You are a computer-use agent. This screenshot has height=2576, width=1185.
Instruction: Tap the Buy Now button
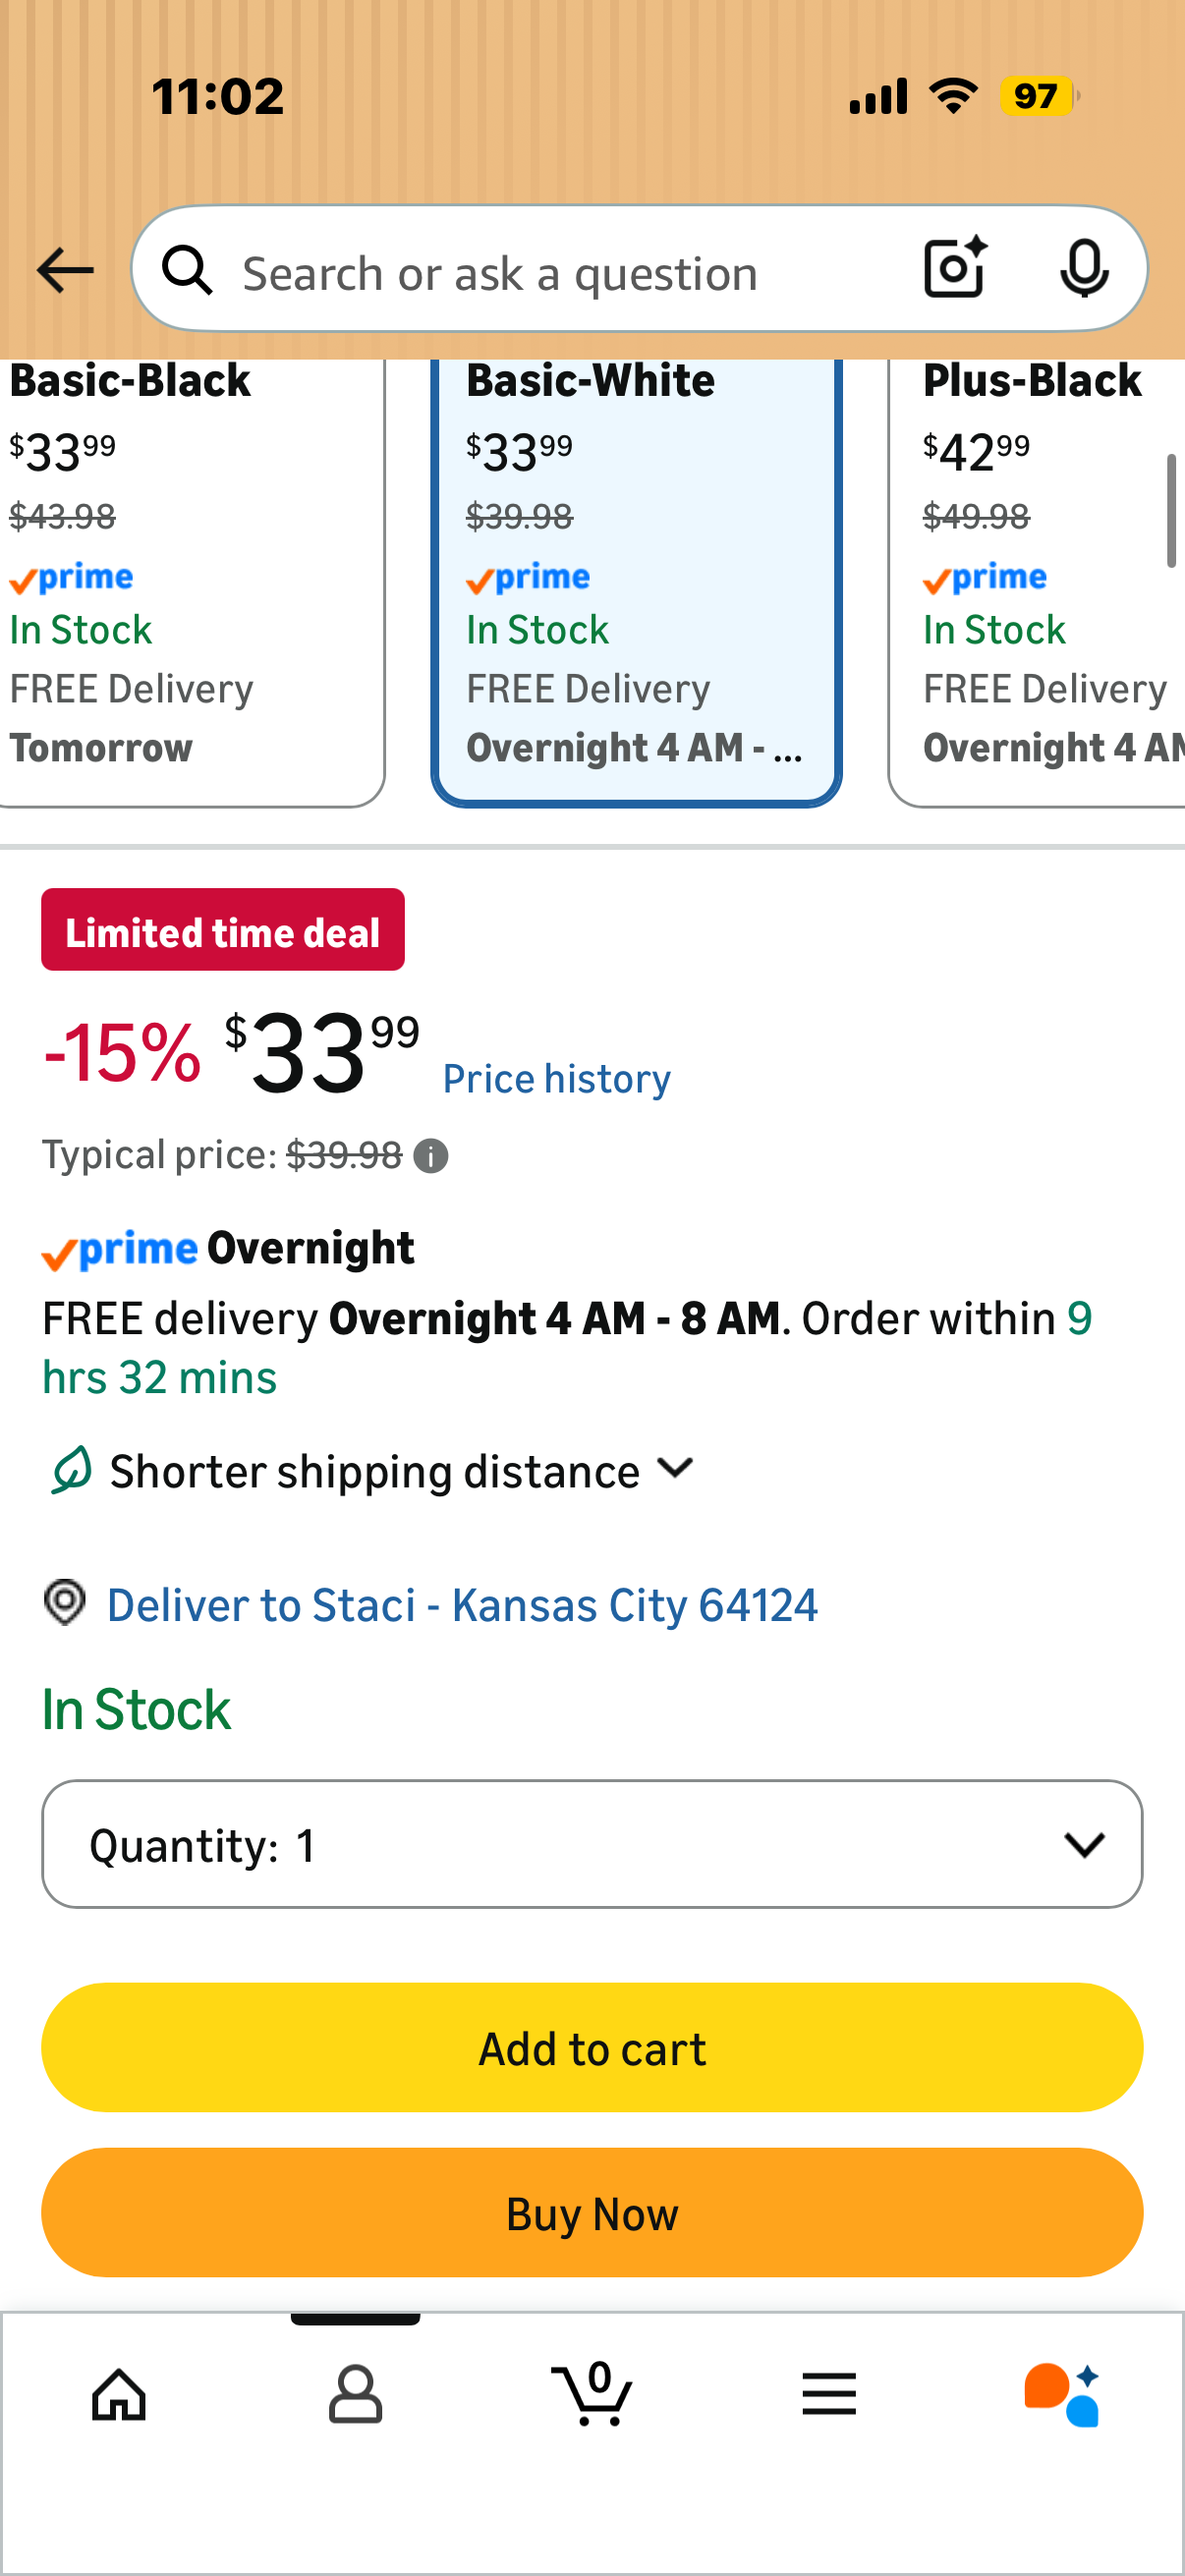click(592, 2214)
